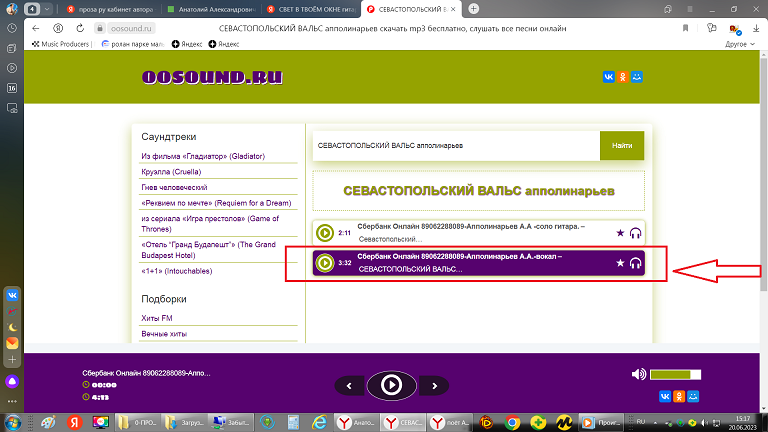
Task: Open «1+1» (Intouchables) soundtrack link
Action: point(176,271)
